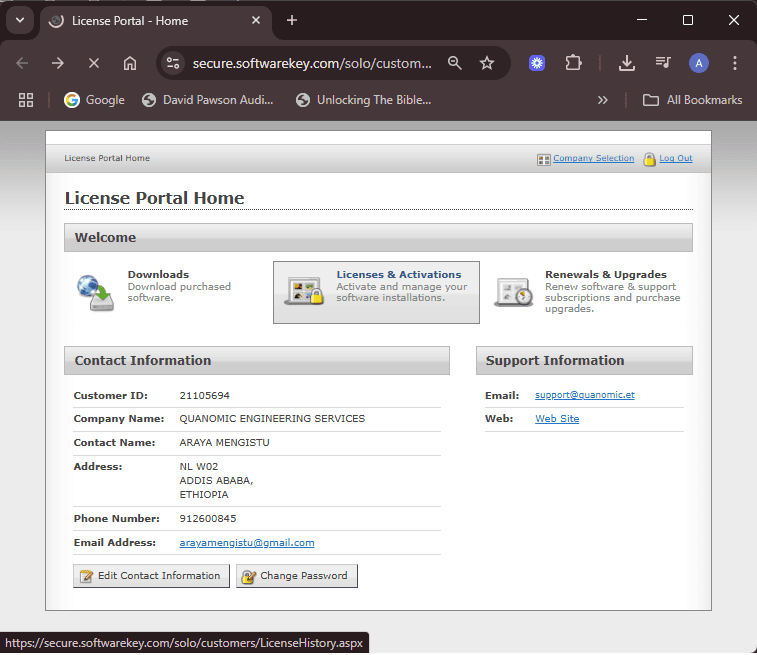
Task: Click the address bar URL
Action: (x=312, y=63)
